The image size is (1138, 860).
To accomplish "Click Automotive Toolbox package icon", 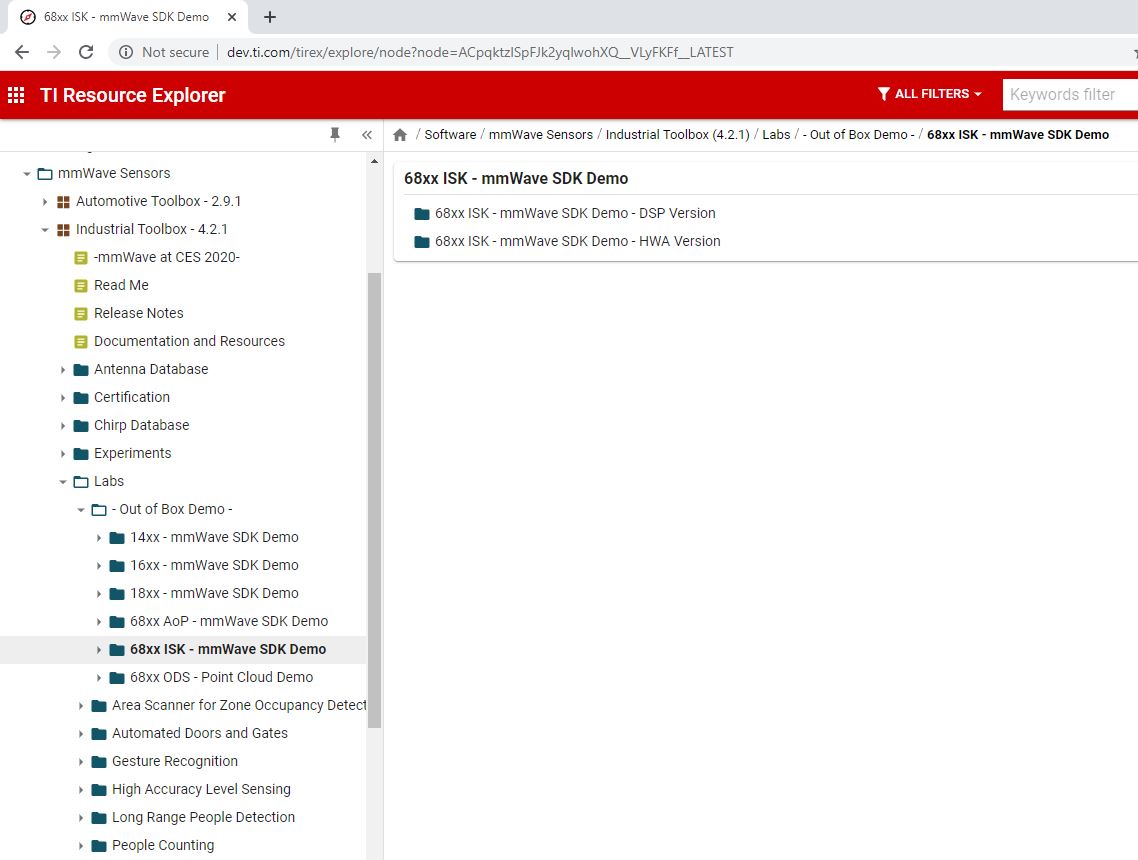I will pos(63,202).
